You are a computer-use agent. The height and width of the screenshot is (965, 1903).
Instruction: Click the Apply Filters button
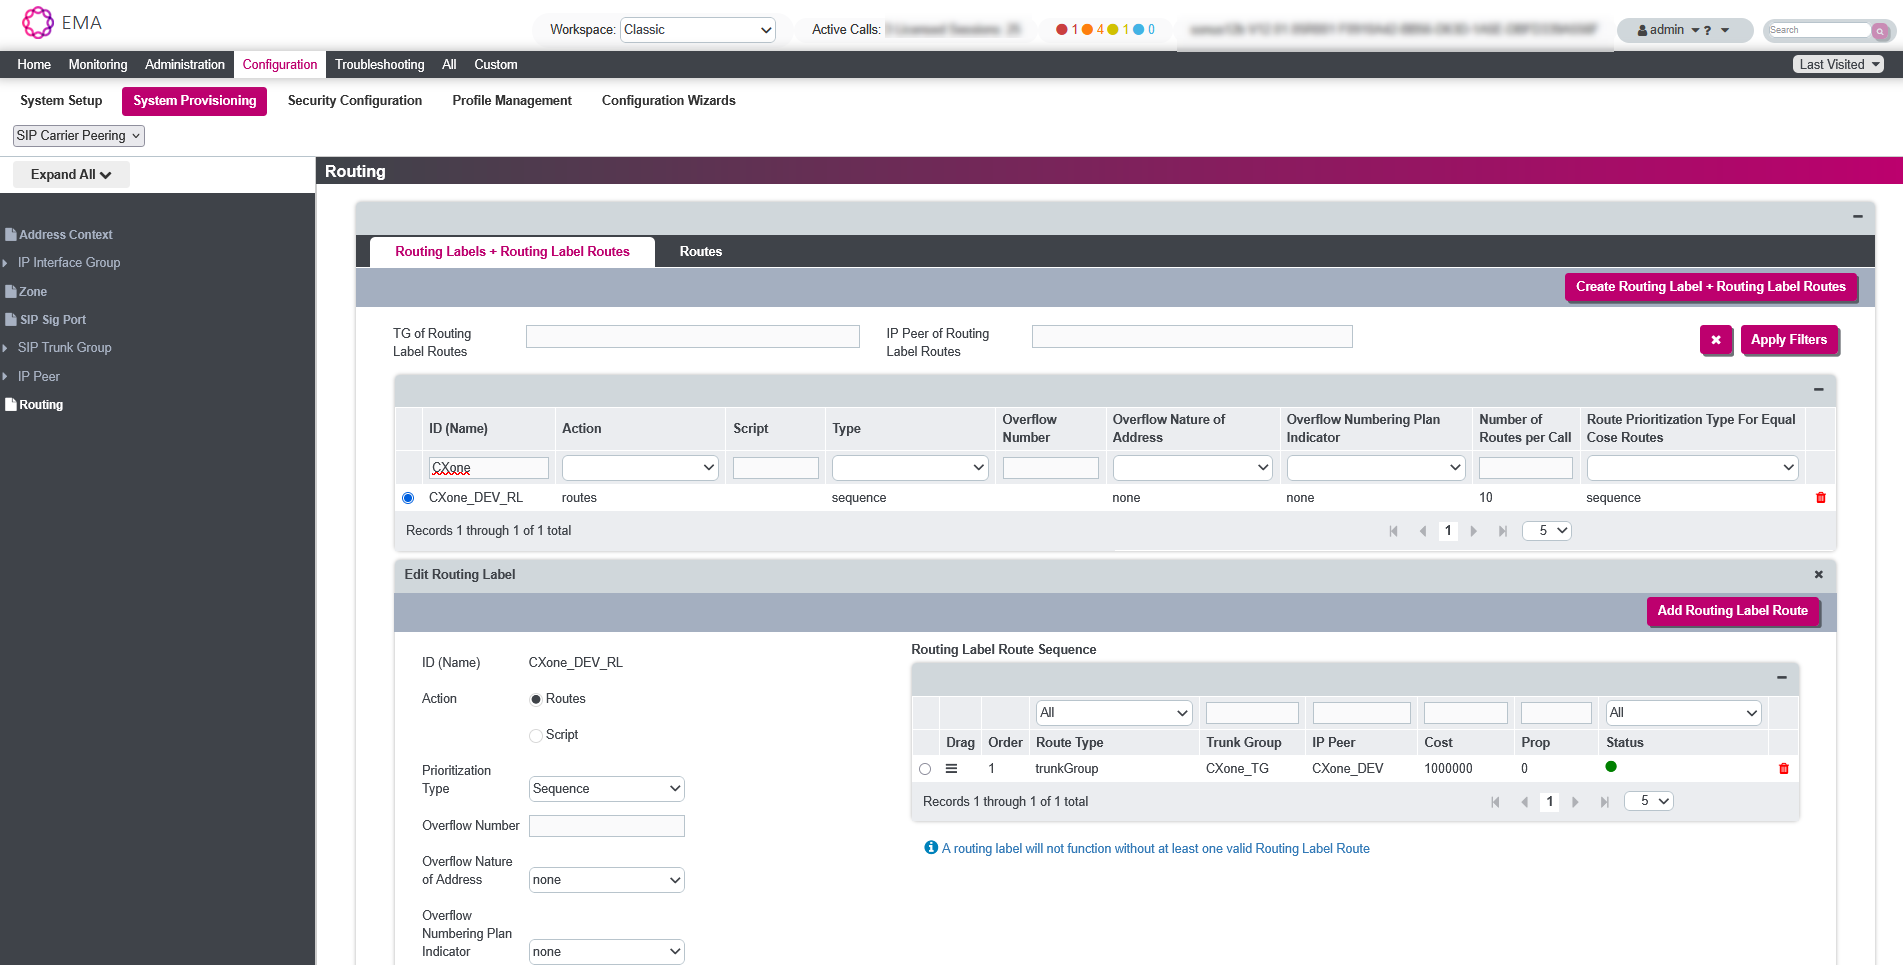coord(1788,340)
